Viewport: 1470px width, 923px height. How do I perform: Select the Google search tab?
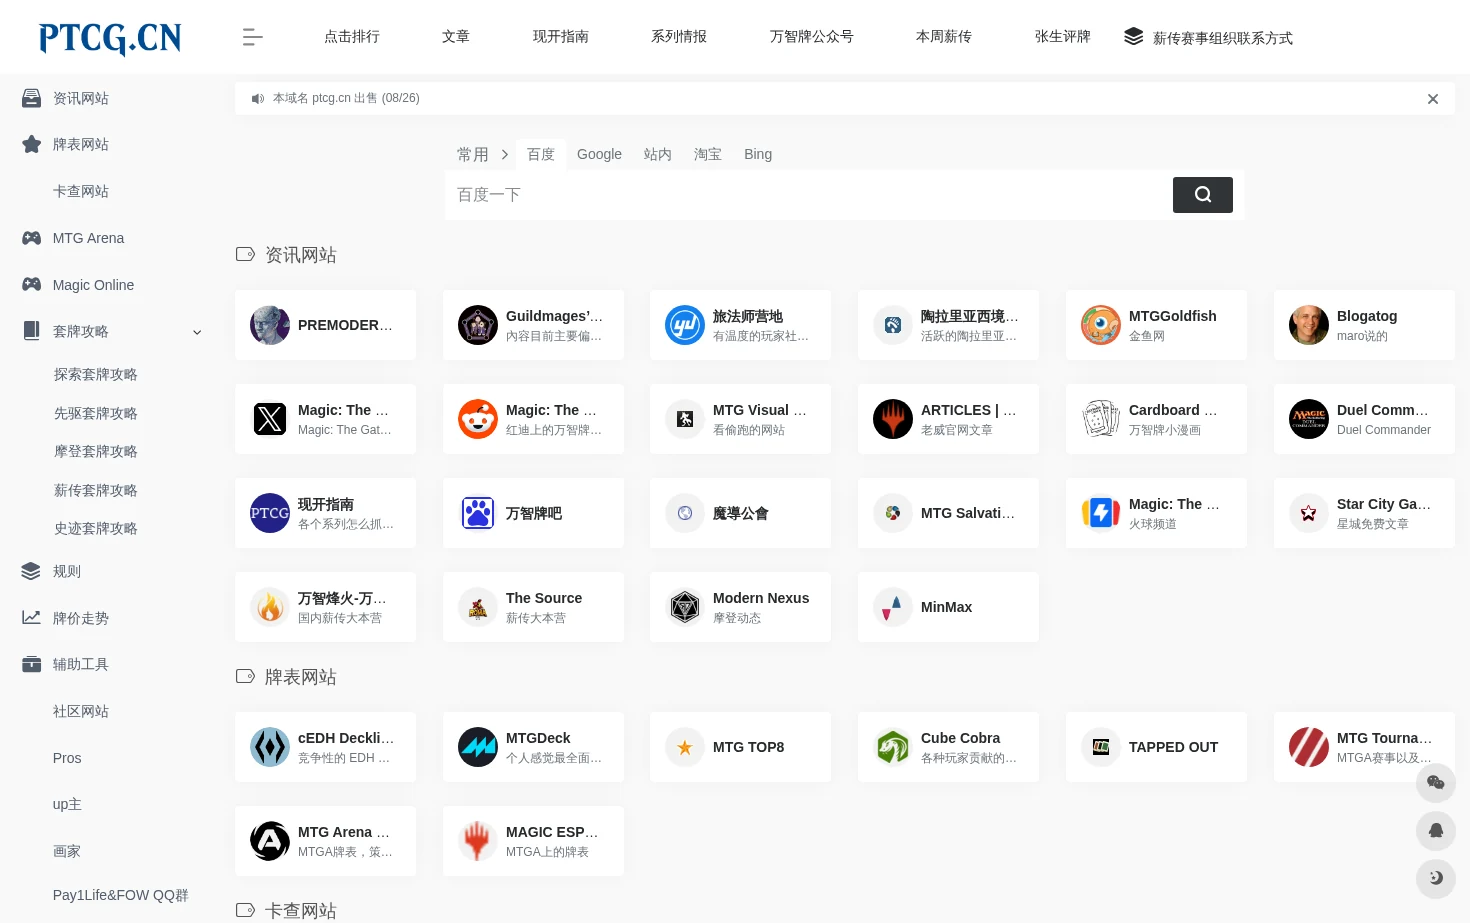(599, 154)
